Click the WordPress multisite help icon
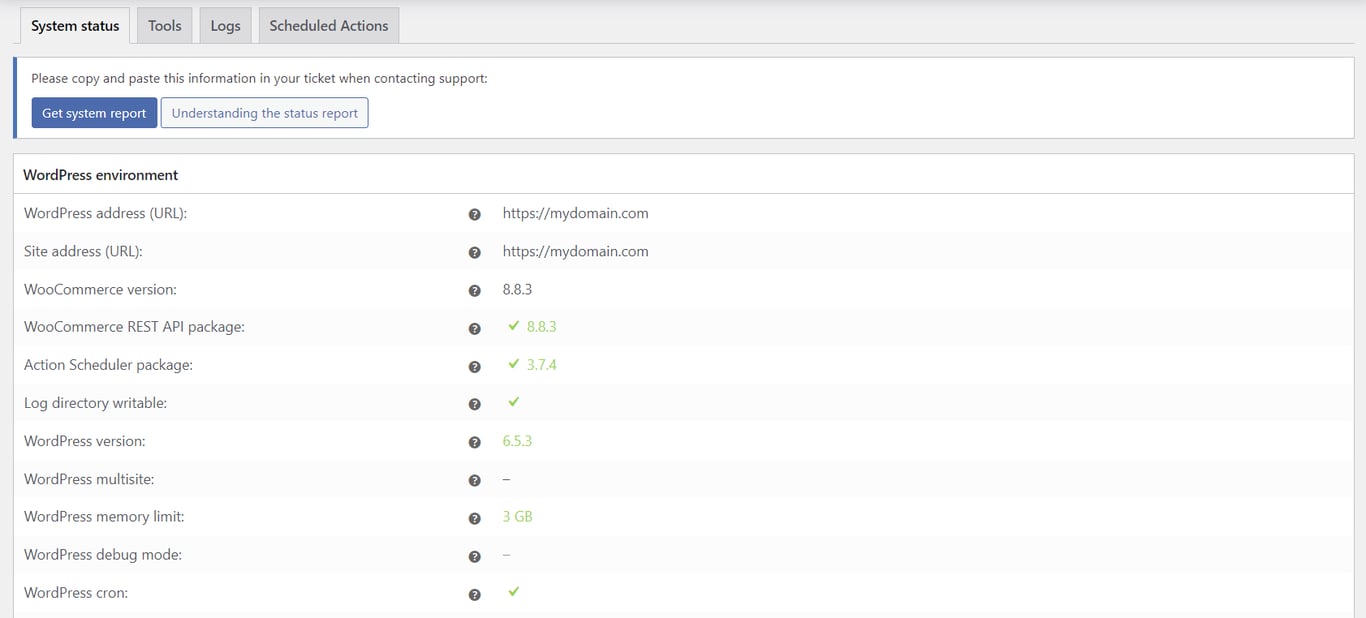 (x=474, y=480)
